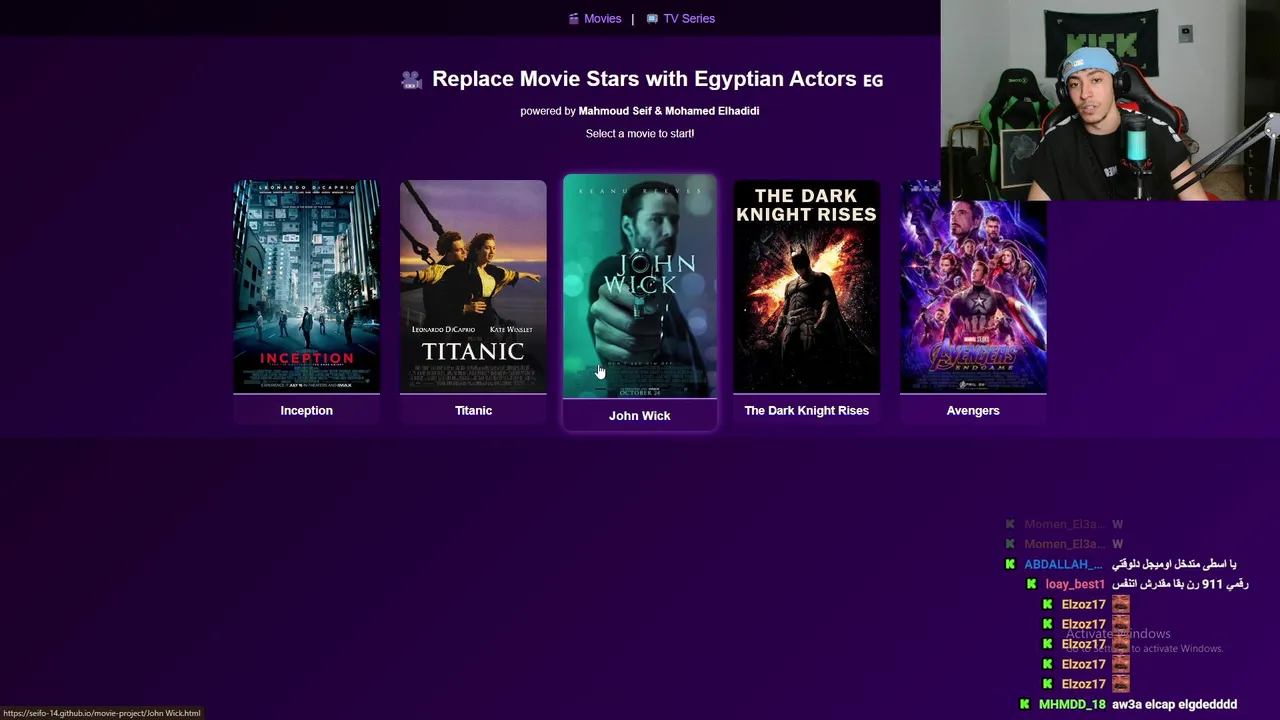Image resolution: width=1280 pixels, height=720 pixels.
Task: Click the TV icon beside TV Series
Action: [x=652, y=18]
